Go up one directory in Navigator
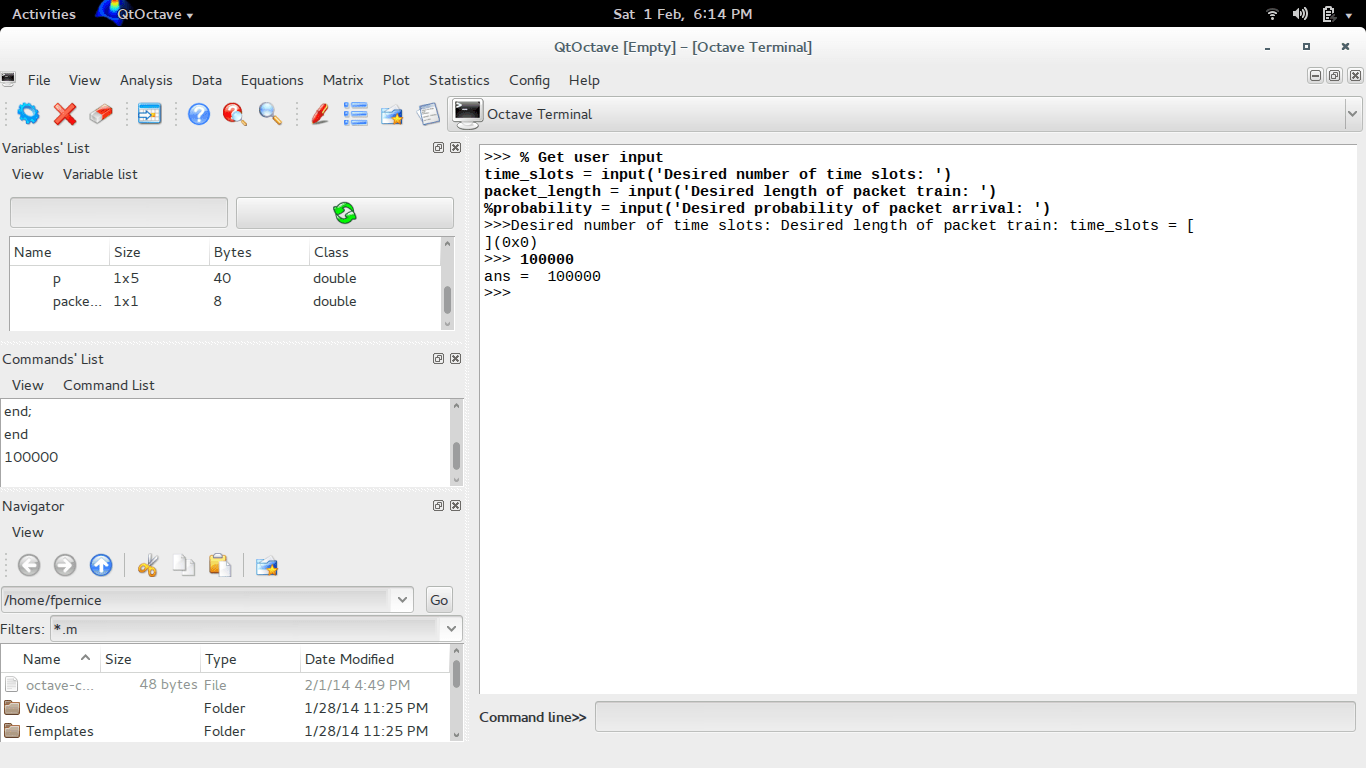 click(x=101, y=565)
